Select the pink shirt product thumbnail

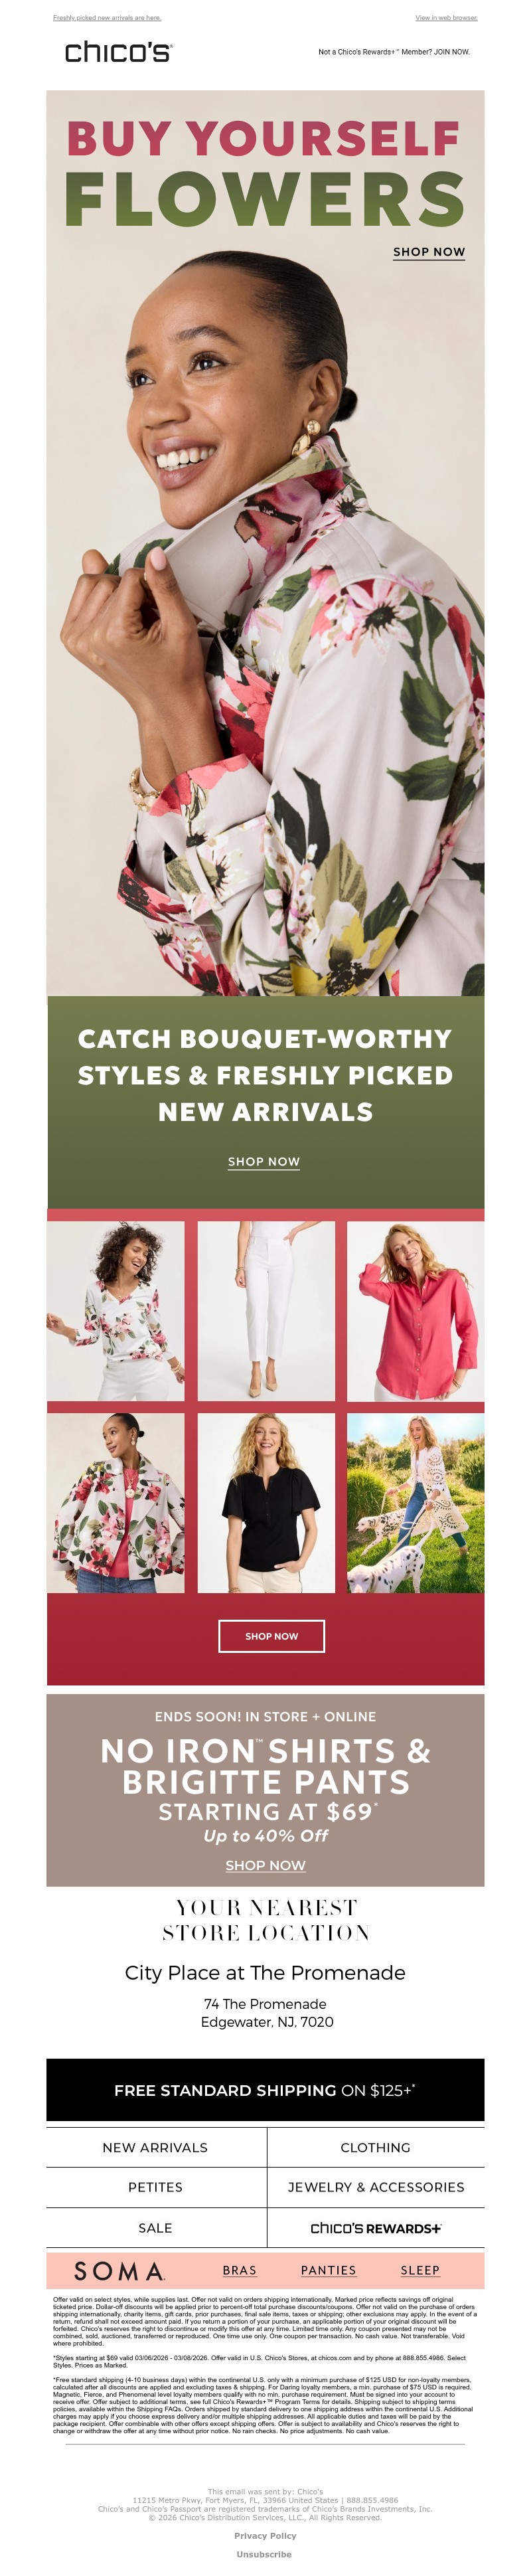[x=416, y=1311]
